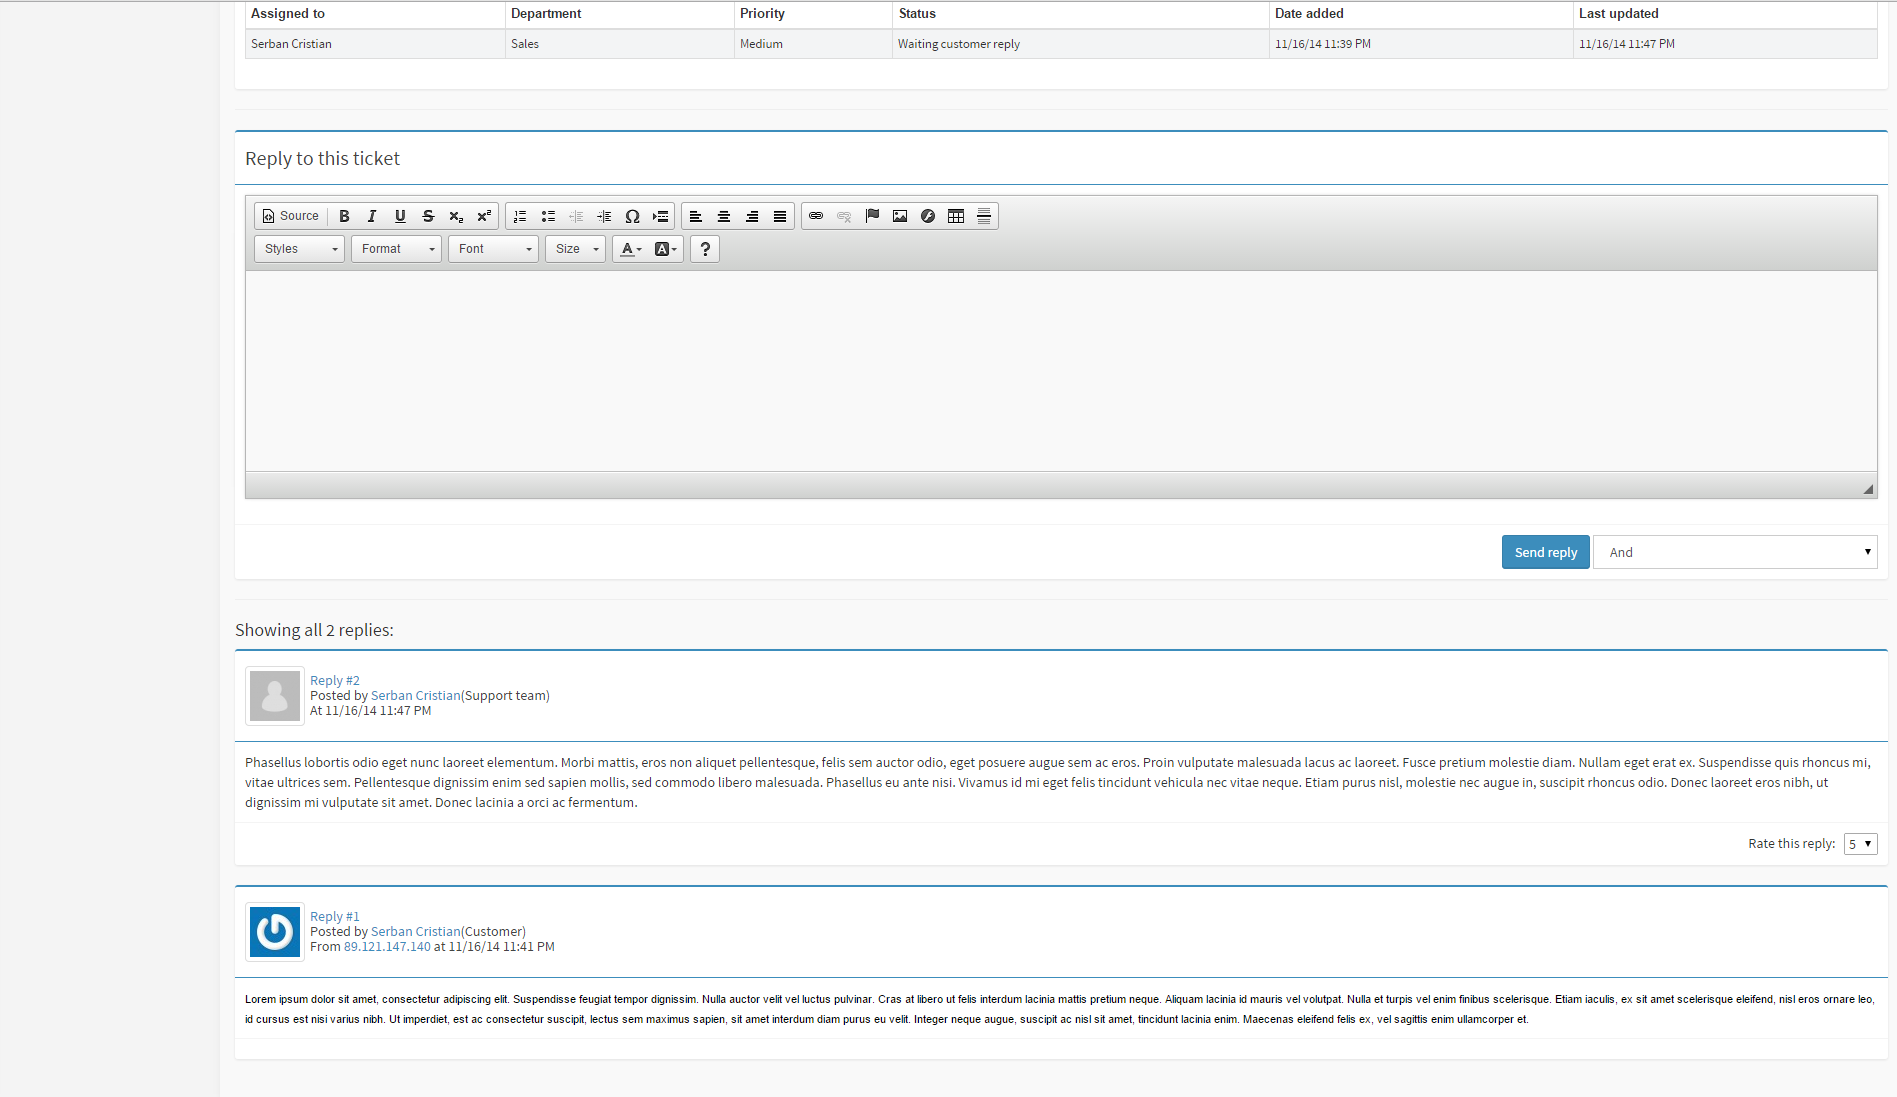Screen dimensions: 1897x1097
Task: Open the Rate this reply dropdown
Action: click(1860, 844)
